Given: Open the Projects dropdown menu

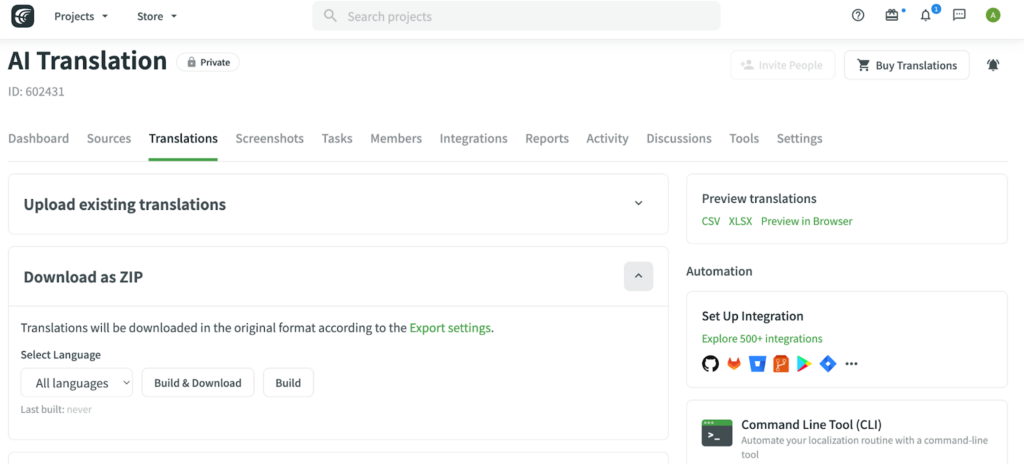Looking at the screenshot, I should [x=81, y=16].
